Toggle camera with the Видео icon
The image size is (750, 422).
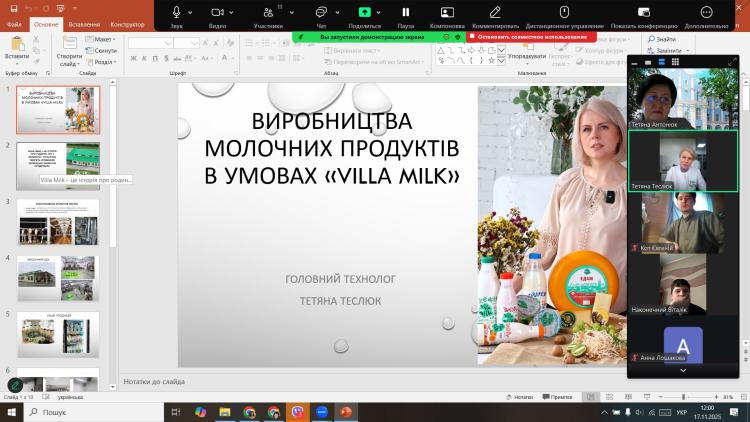[218, 12]
